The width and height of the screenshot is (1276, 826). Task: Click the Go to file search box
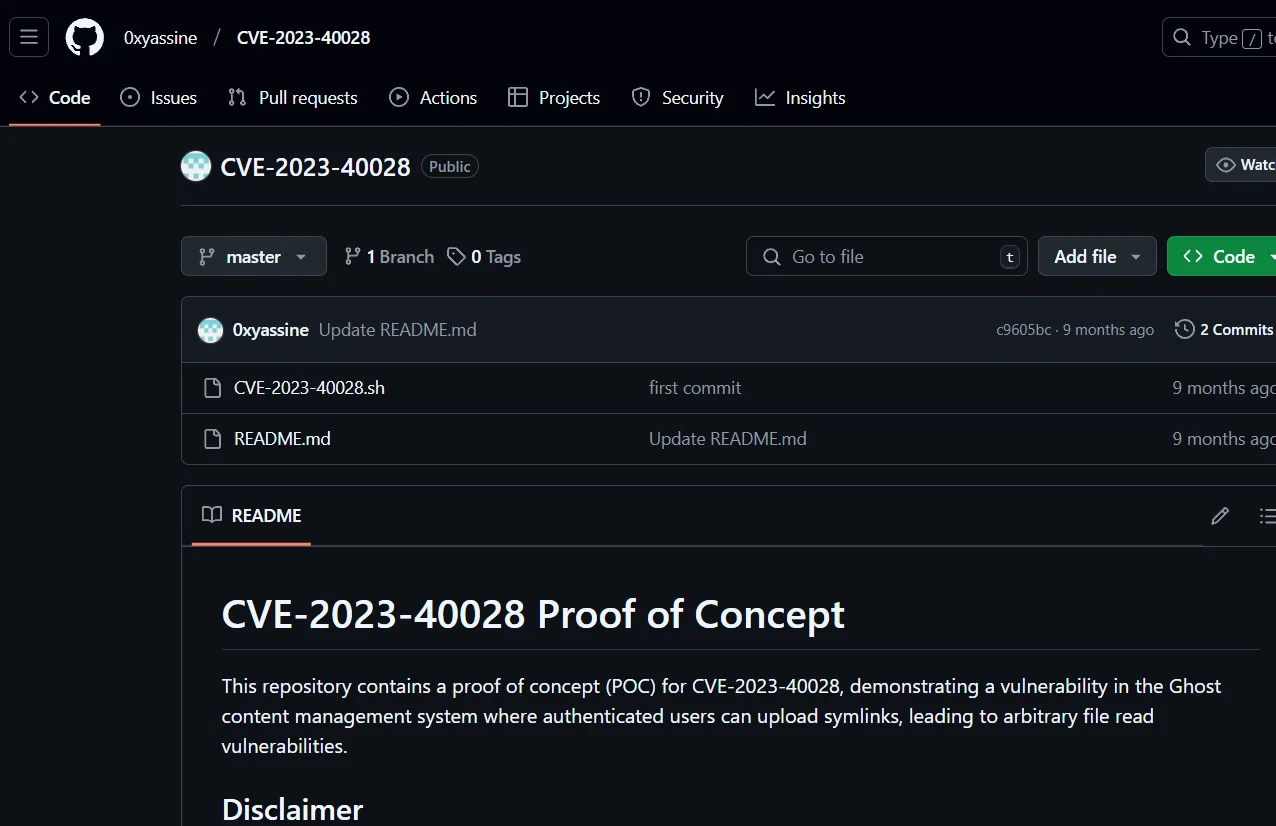coord(887,256)
